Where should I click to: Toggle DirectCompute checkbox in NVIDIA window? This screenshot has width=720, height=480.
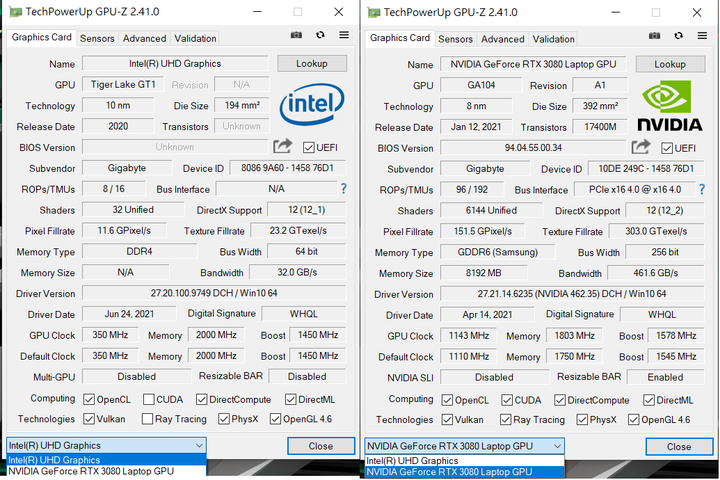pyautogui.click(x=559, y=401)
